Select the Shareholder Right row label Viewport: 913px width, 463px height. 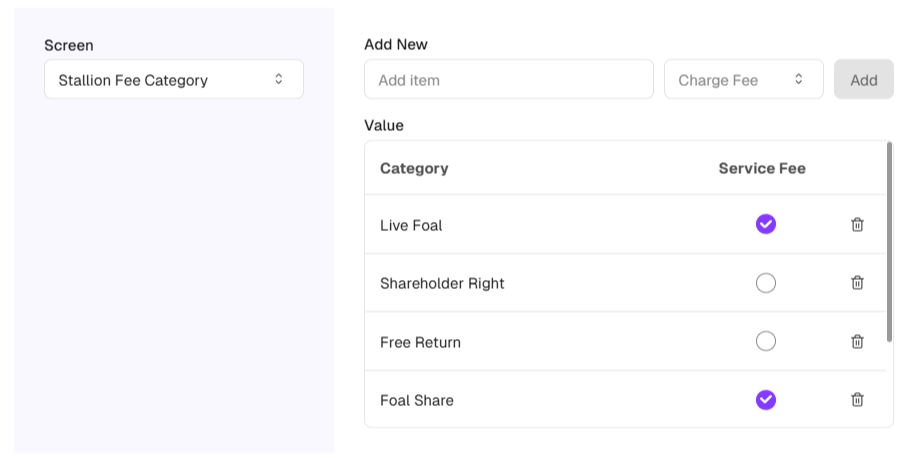point(442,283)
